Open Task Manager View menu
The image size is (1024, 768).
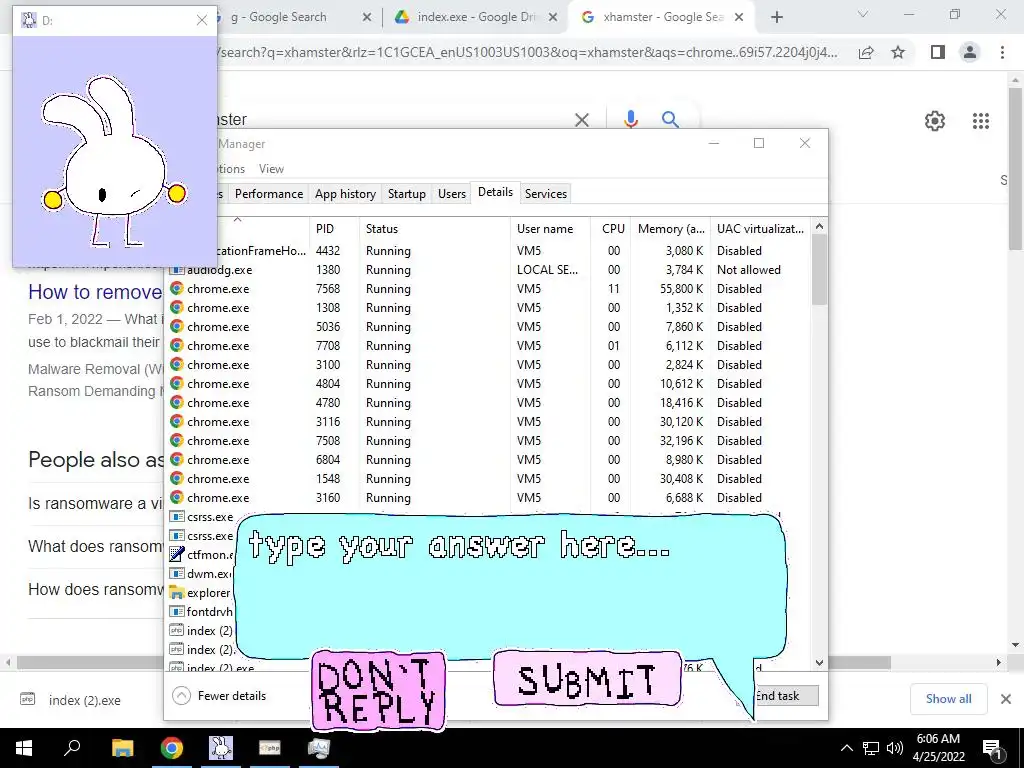coord(271,168)
